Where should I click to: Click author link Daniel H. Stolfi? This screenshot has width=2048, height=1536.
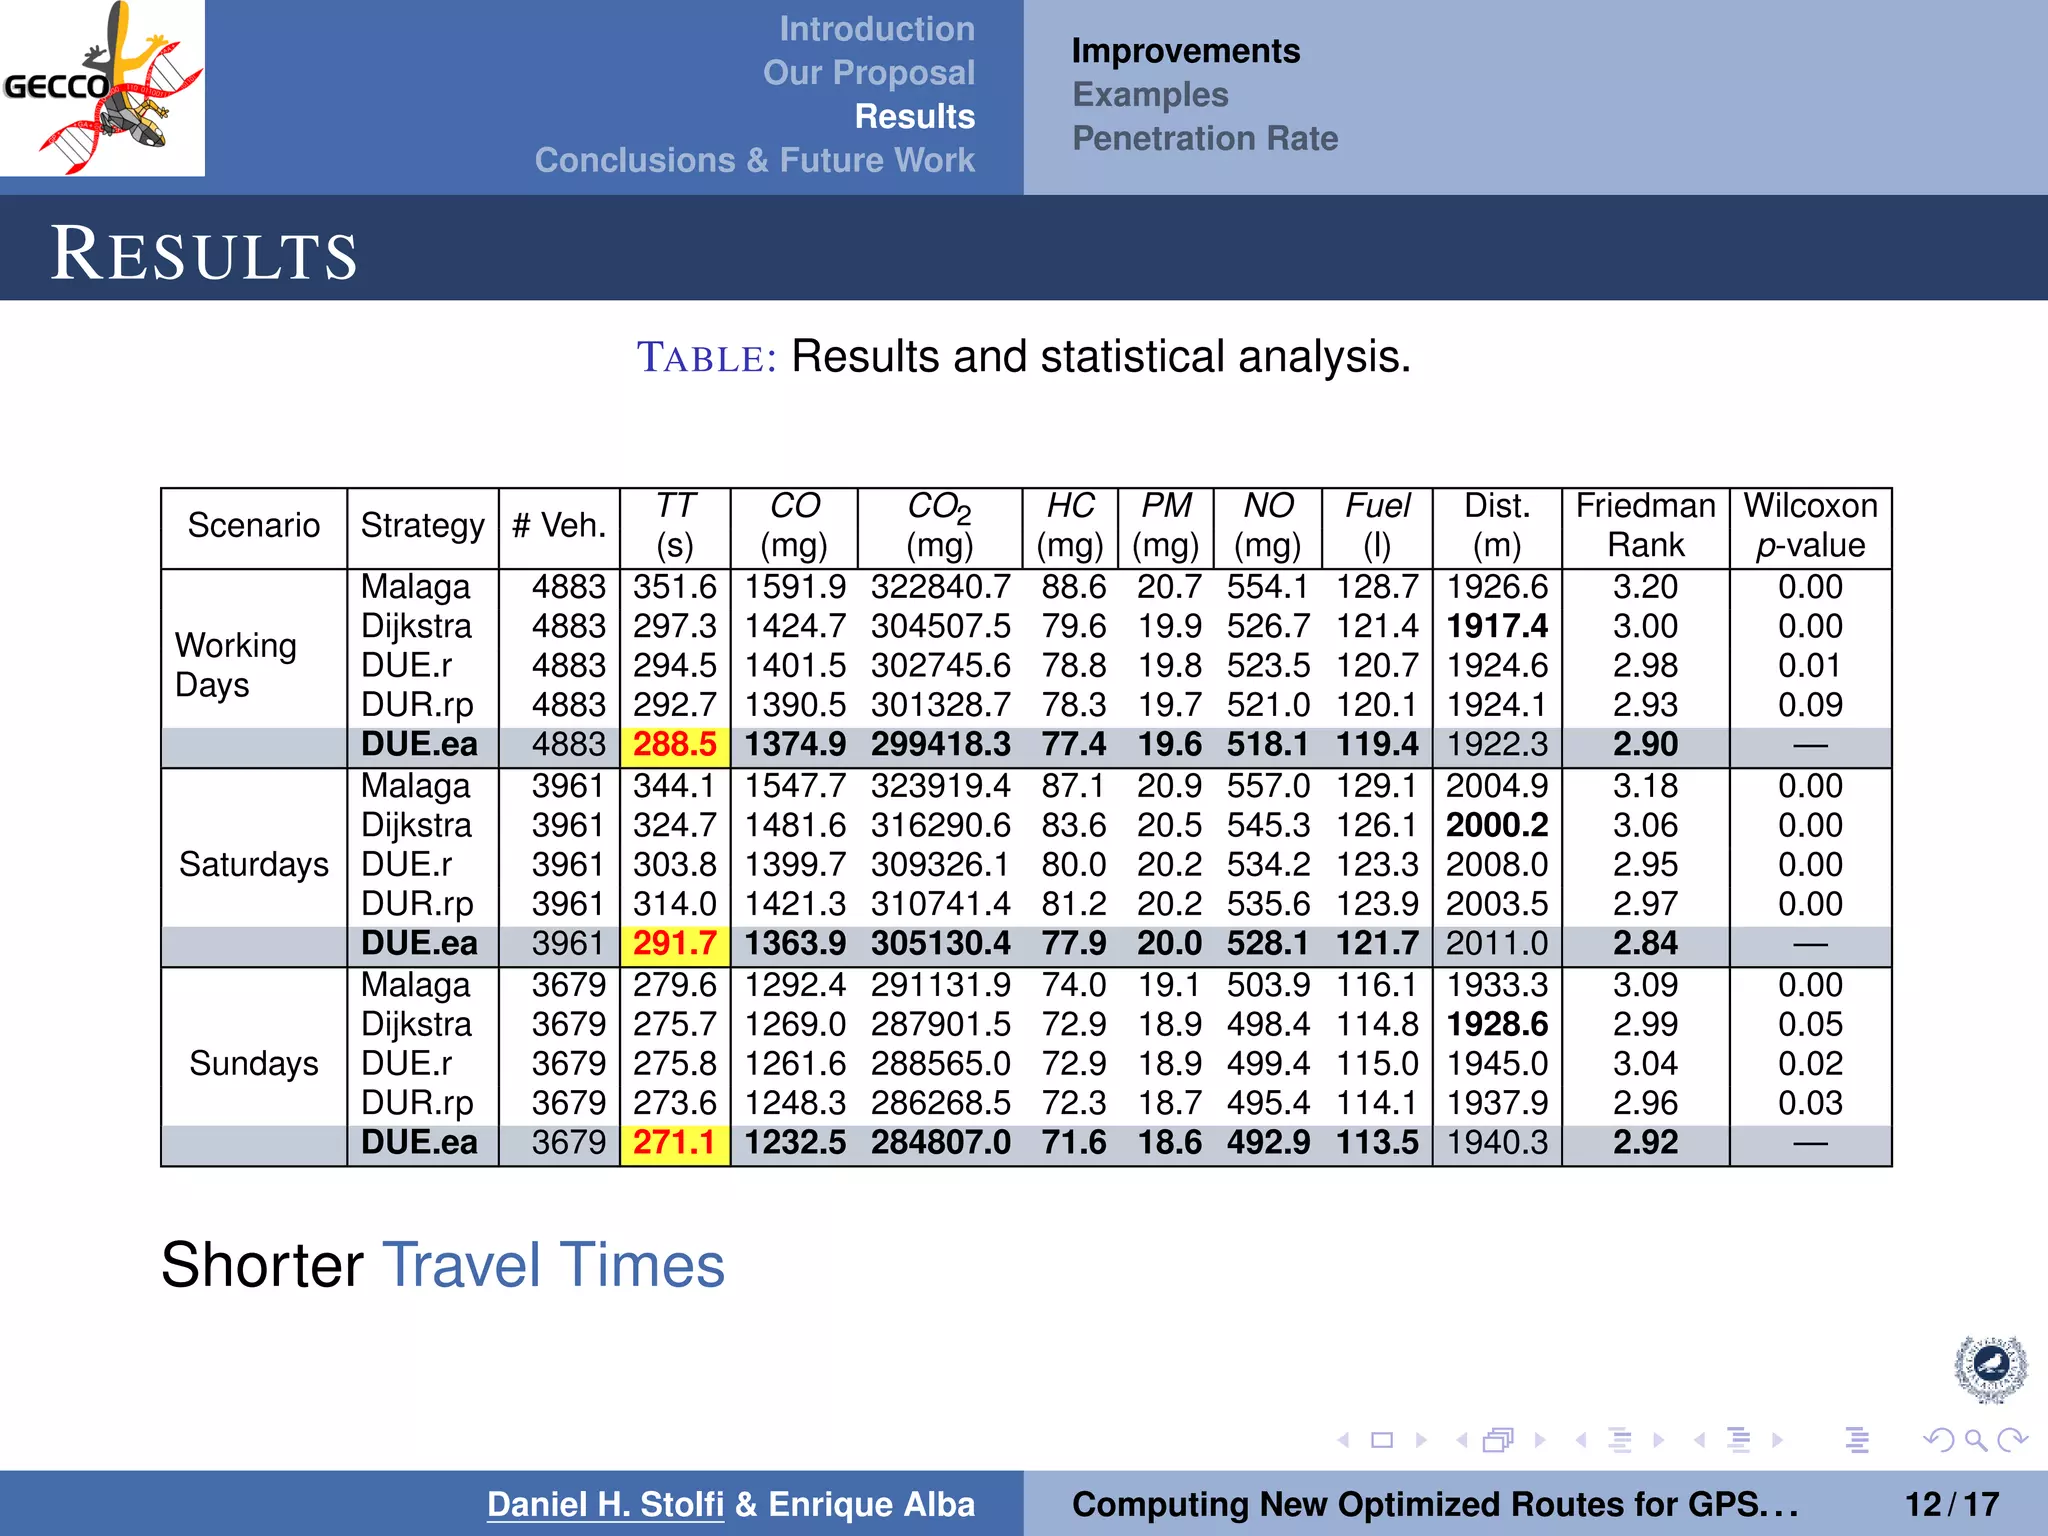pos(605,1504)
